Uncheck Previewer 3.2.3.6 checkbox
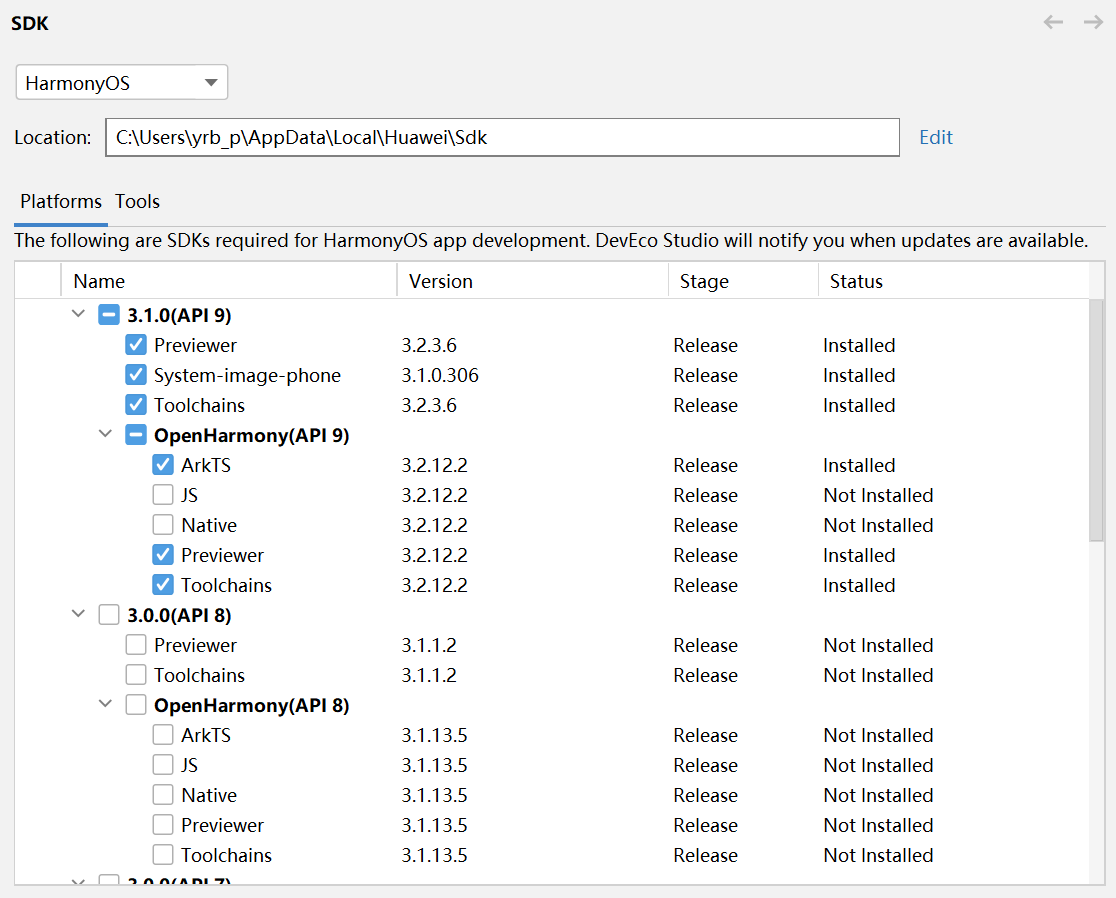This screenshot has width=1116, height=898. [x=136, y=344]
